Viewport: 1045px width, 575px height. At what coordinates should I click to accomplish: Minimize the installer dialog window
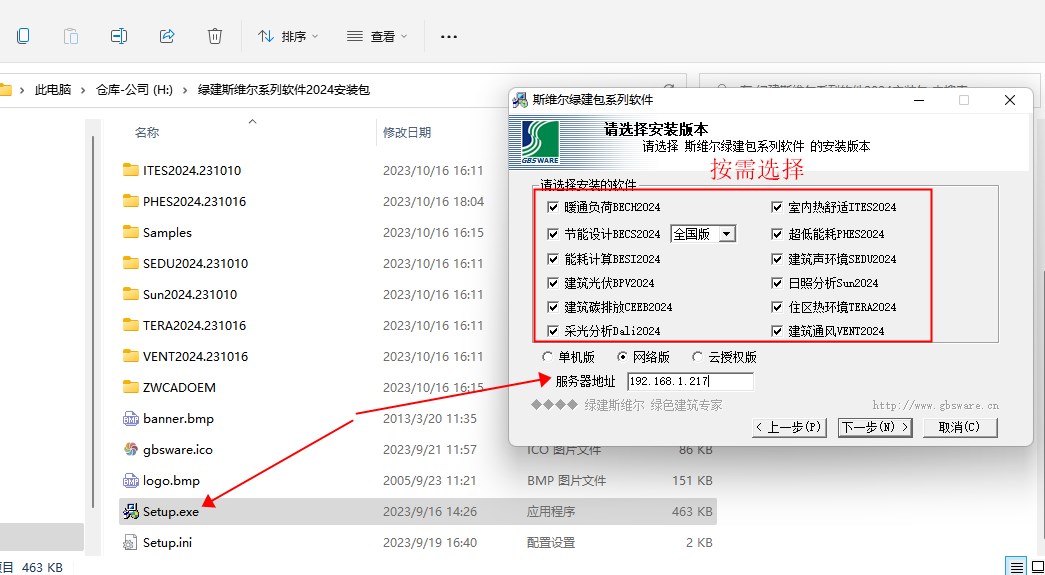coord(920,100)
